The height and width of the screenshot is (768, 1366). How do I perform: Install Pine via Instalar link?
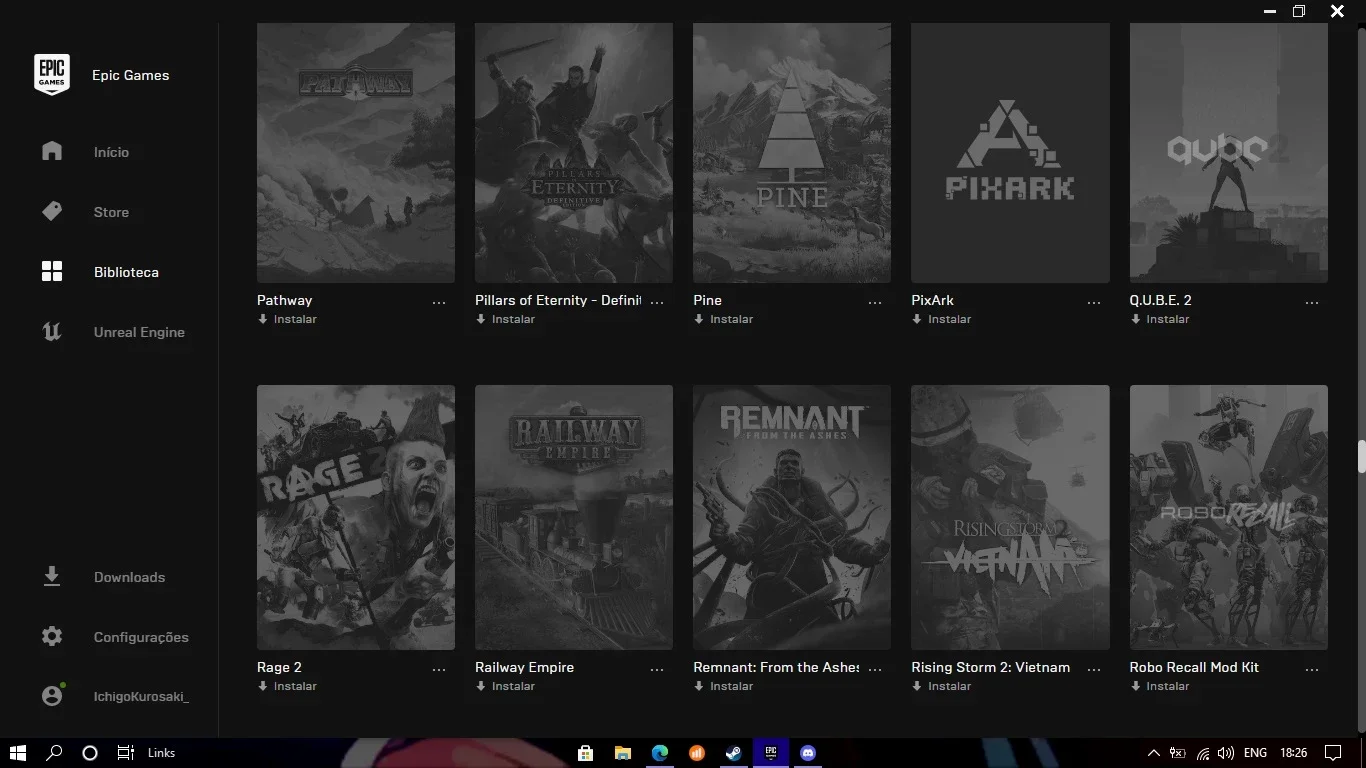tap(723, 319)
